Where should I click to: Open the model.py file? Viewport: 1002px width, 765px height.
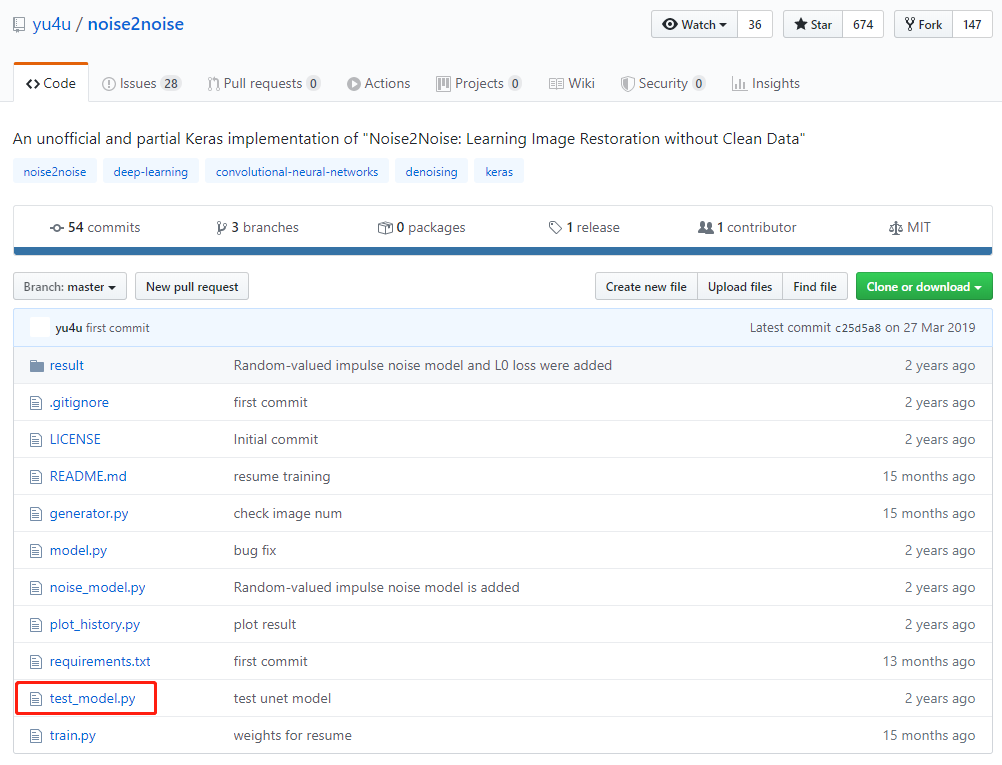point(79,551)
